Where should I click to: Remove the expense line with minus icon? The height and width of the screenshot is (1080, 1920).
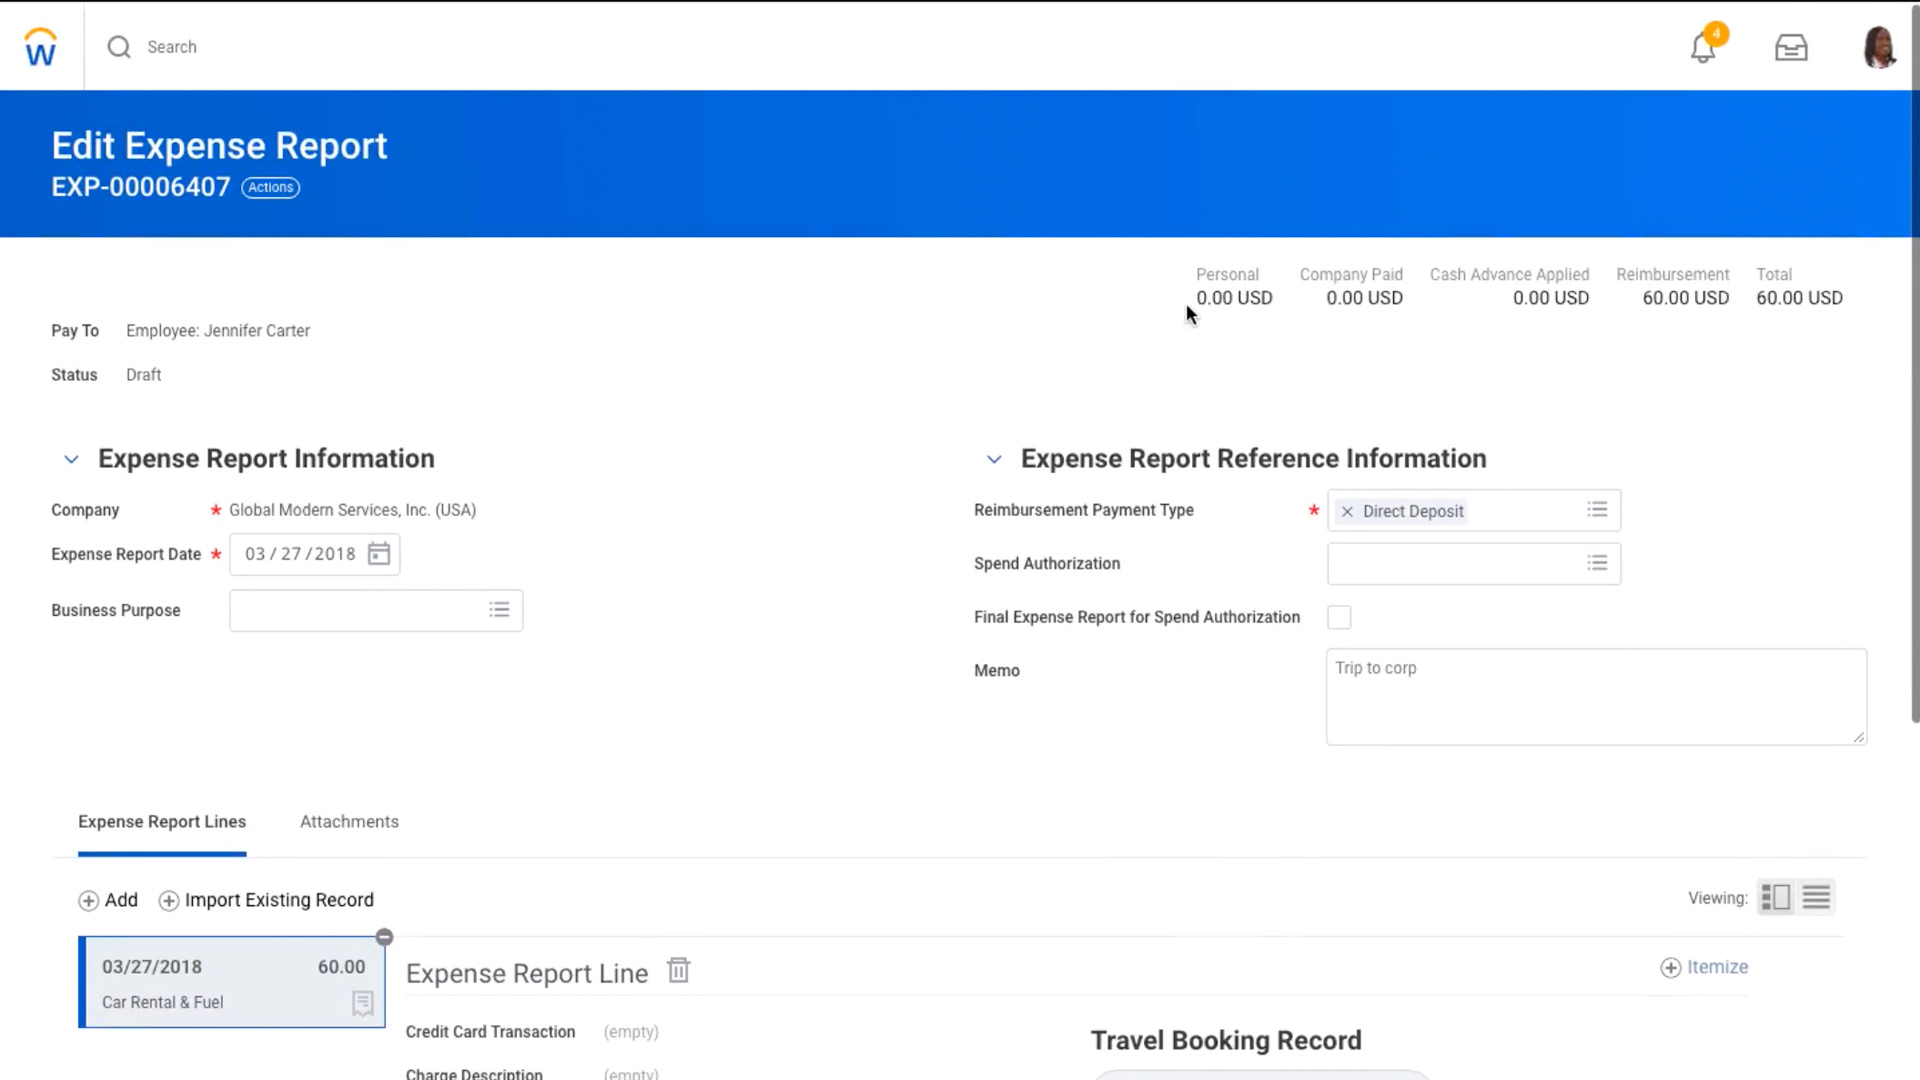pyautogui.click(x=384, y=937)
